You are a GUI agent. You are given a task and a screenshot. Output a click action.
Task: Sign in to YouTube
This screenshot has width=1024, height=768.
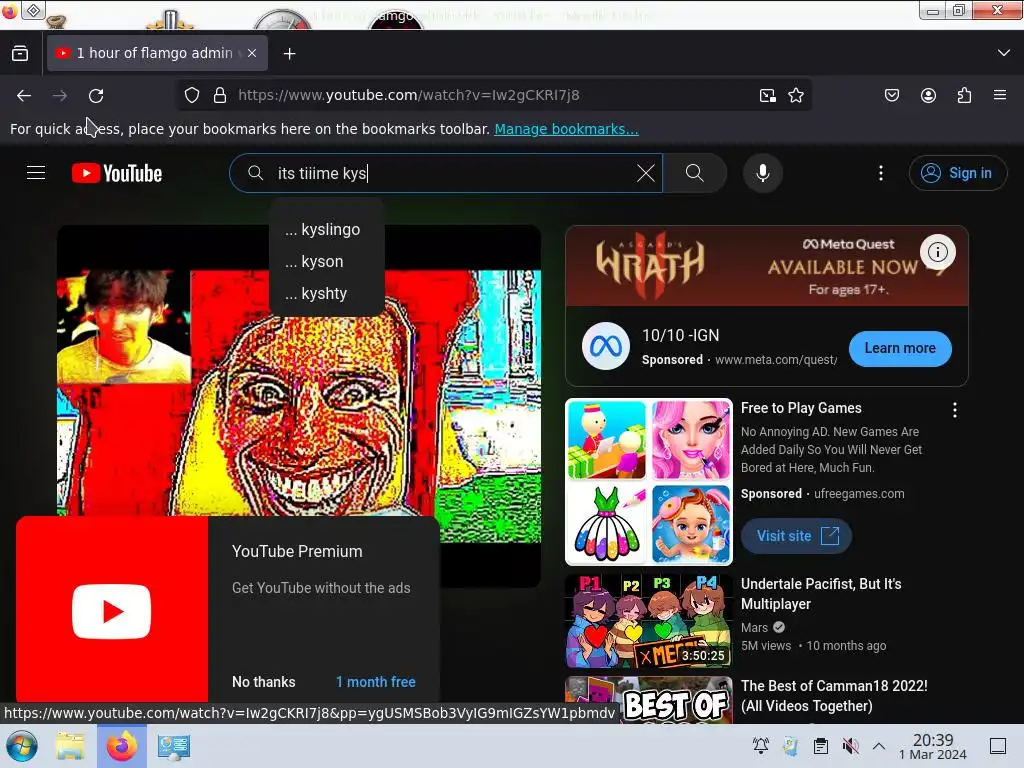click(x=957, y=173)
